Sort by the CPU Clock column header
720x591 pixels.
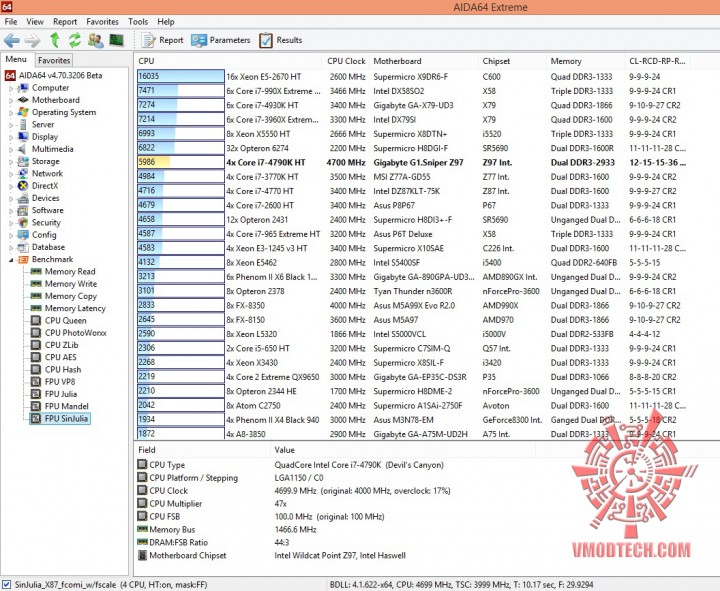coord(346,61)
